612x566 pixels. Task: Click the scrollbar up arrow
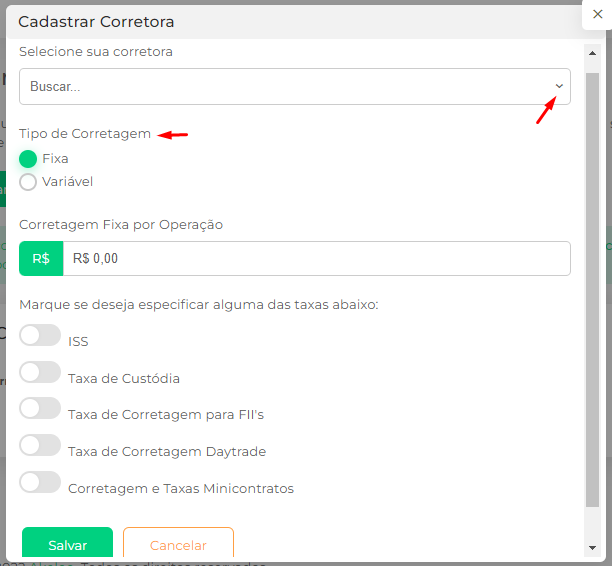click(592, 53)
